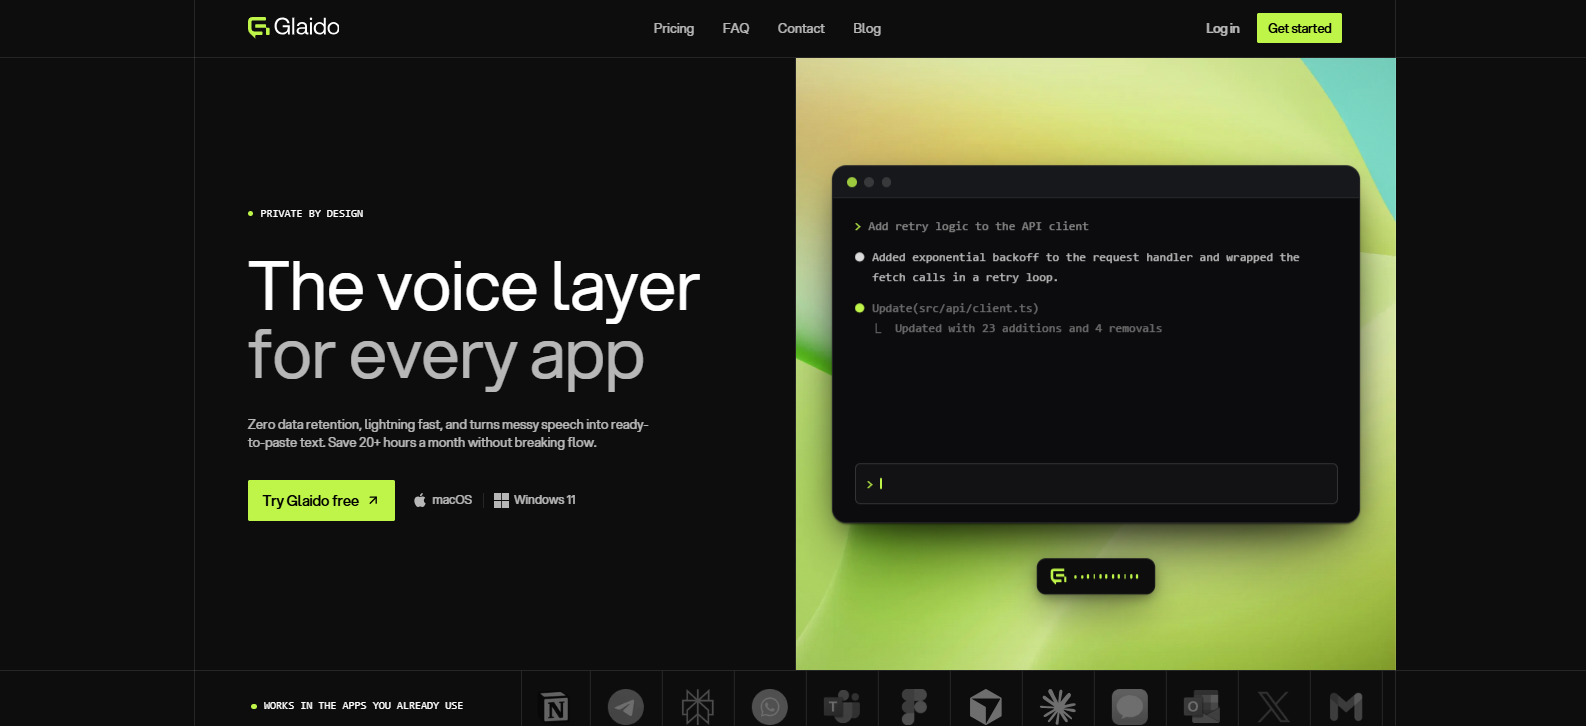The image size is (1586, 726).
Task: Open the Contact page
Action: 801,28
